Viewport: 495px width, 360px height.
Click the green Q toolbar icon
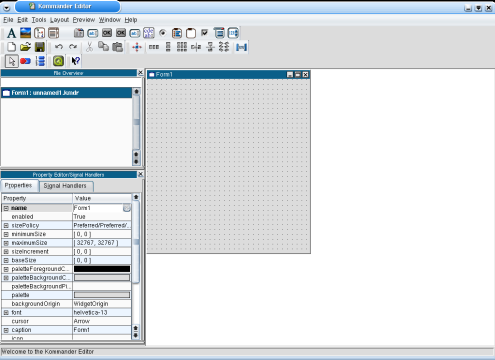coord(58,61)
